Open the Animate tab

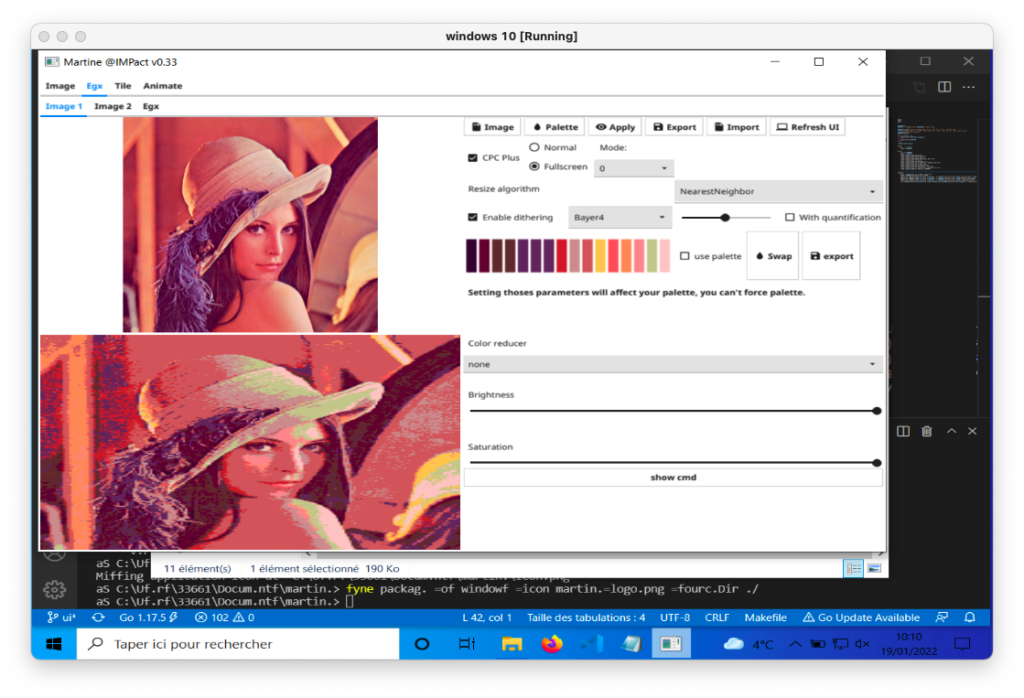click(163, 86)
